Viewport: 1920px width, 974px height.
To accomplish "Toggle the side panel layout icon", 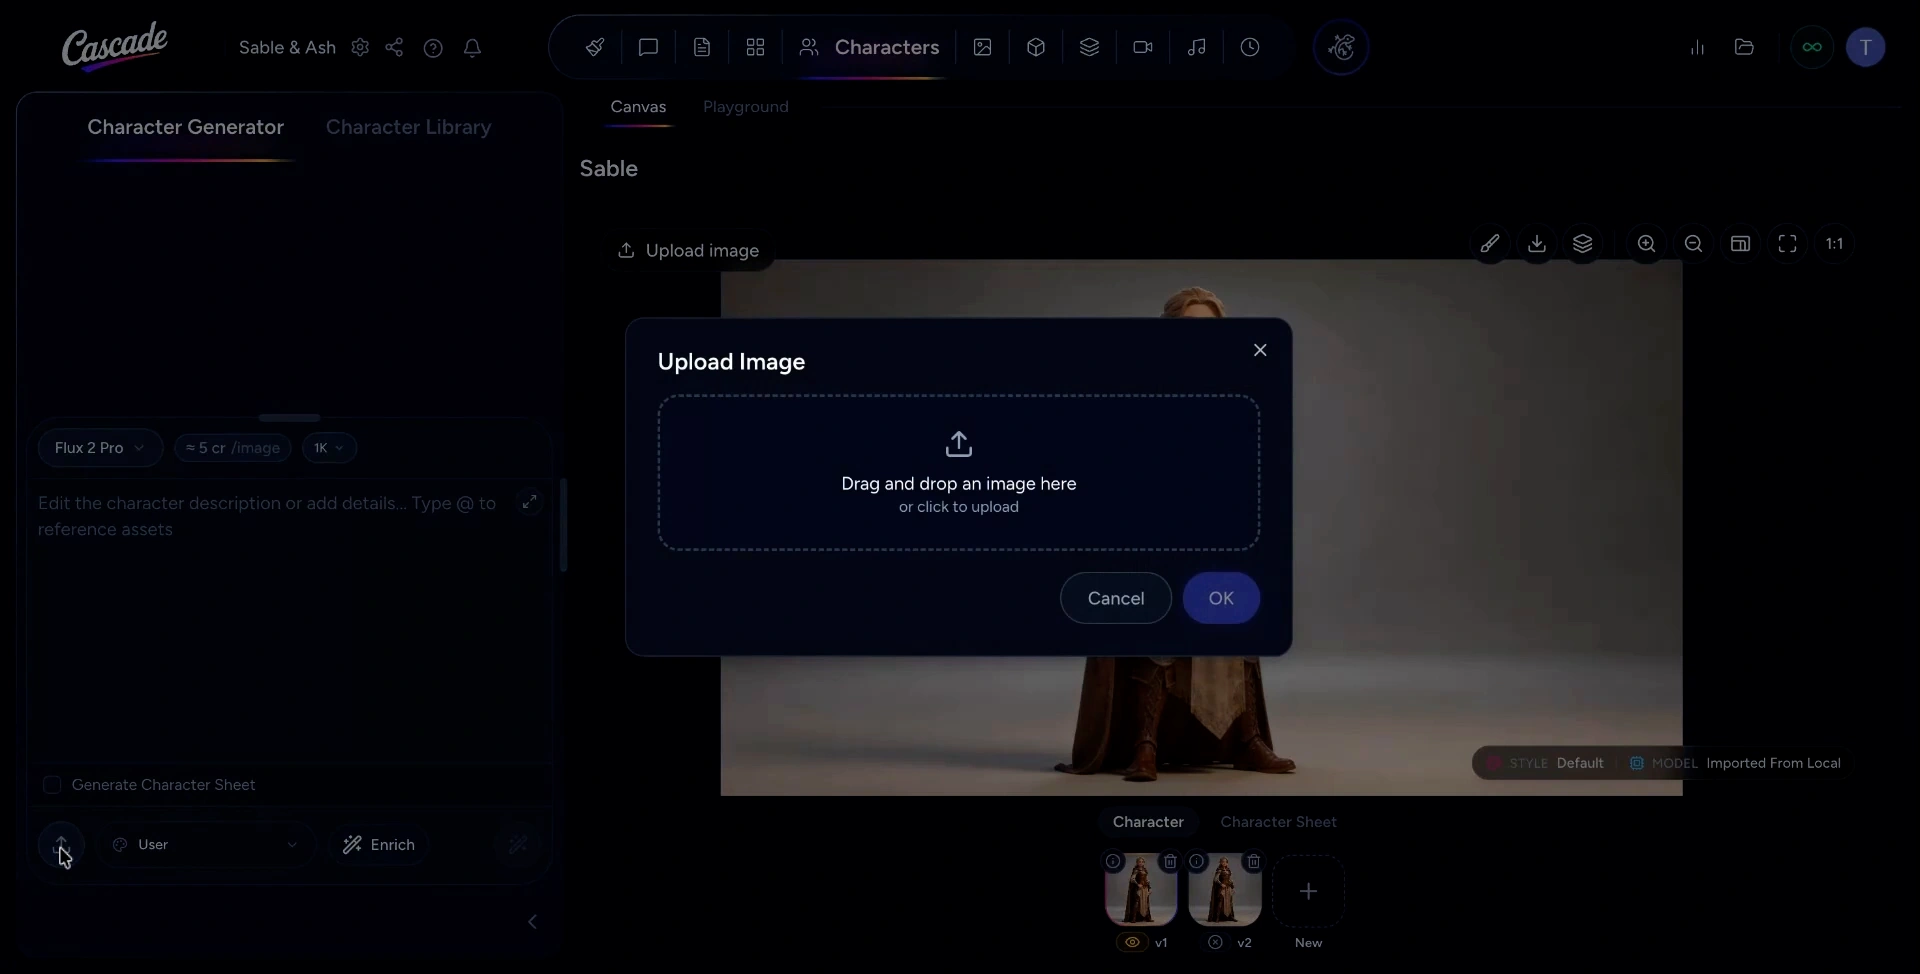I will pyautogui.click(x=1740, y=243).
